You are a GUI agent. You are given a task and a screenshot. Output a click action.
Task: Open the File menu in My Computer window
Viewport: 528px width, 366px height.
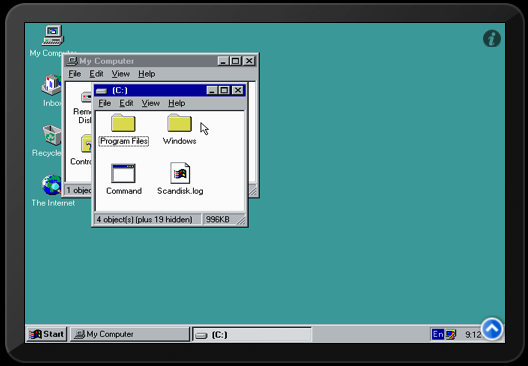click(74, 74)
